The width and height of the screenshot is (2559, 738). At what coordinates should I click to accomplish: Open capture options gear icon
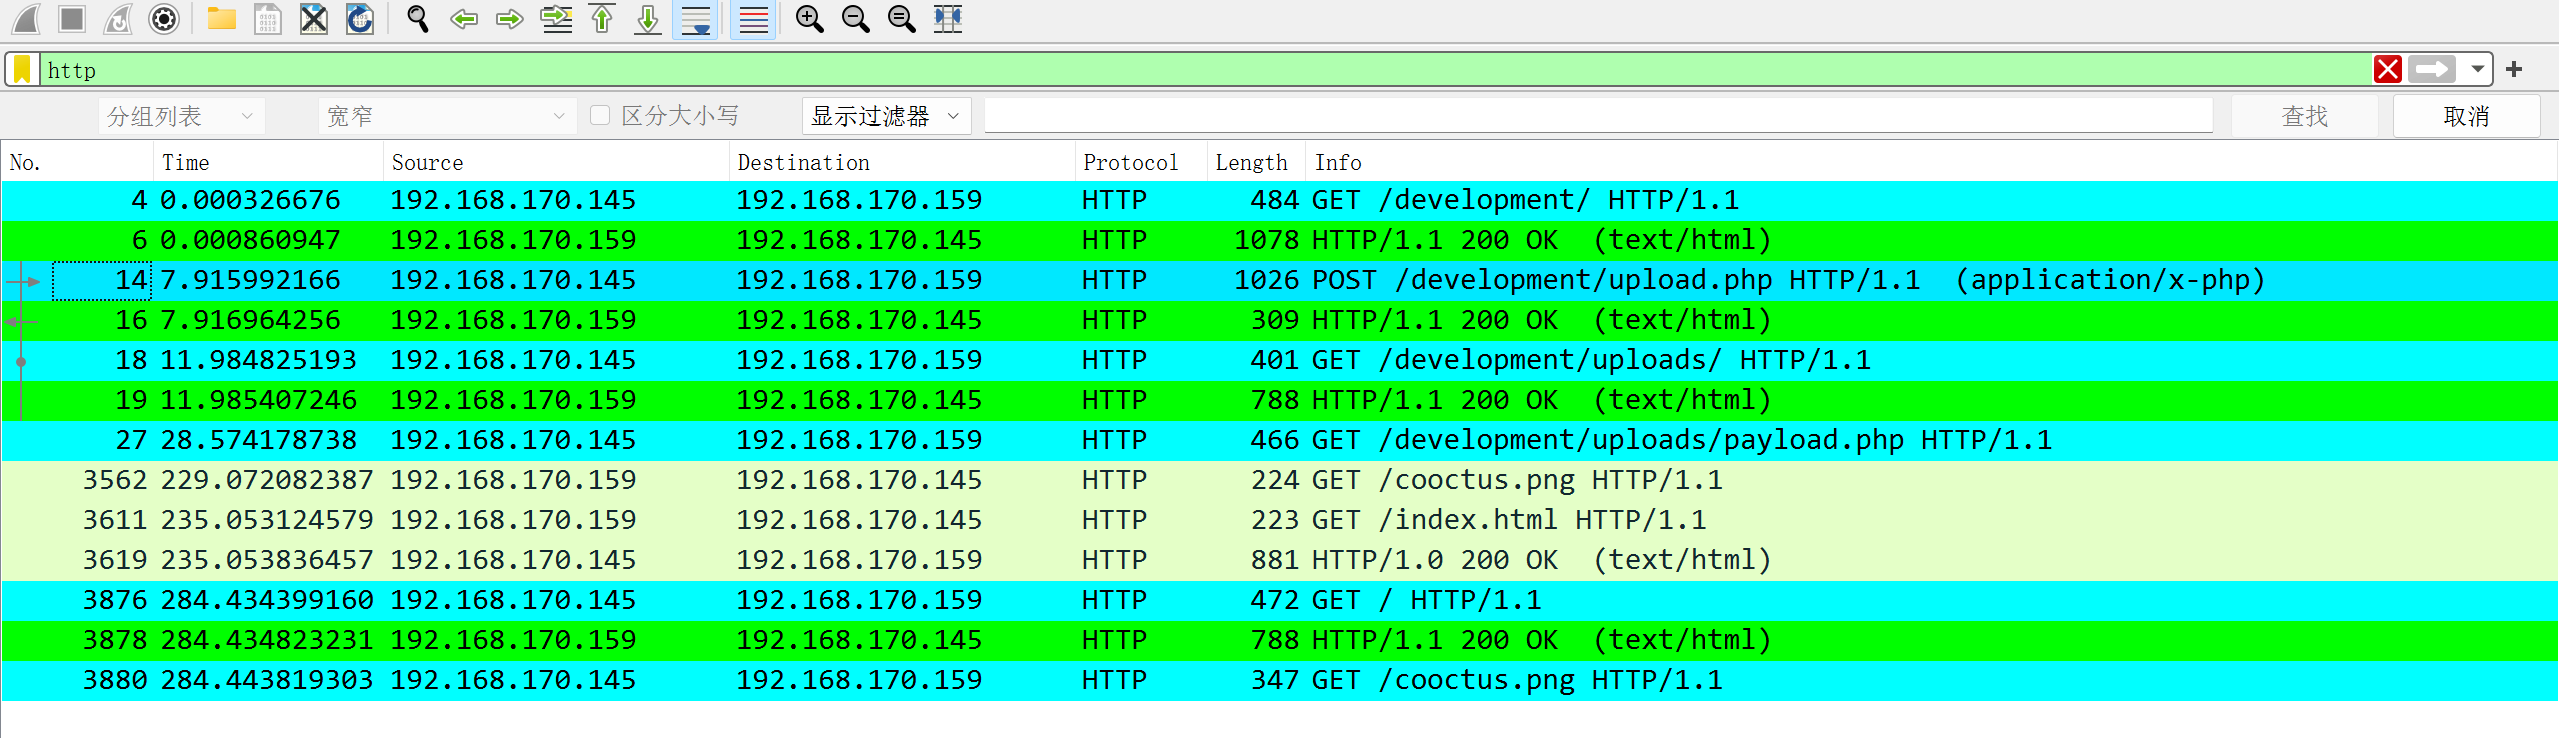coord(164,18)
